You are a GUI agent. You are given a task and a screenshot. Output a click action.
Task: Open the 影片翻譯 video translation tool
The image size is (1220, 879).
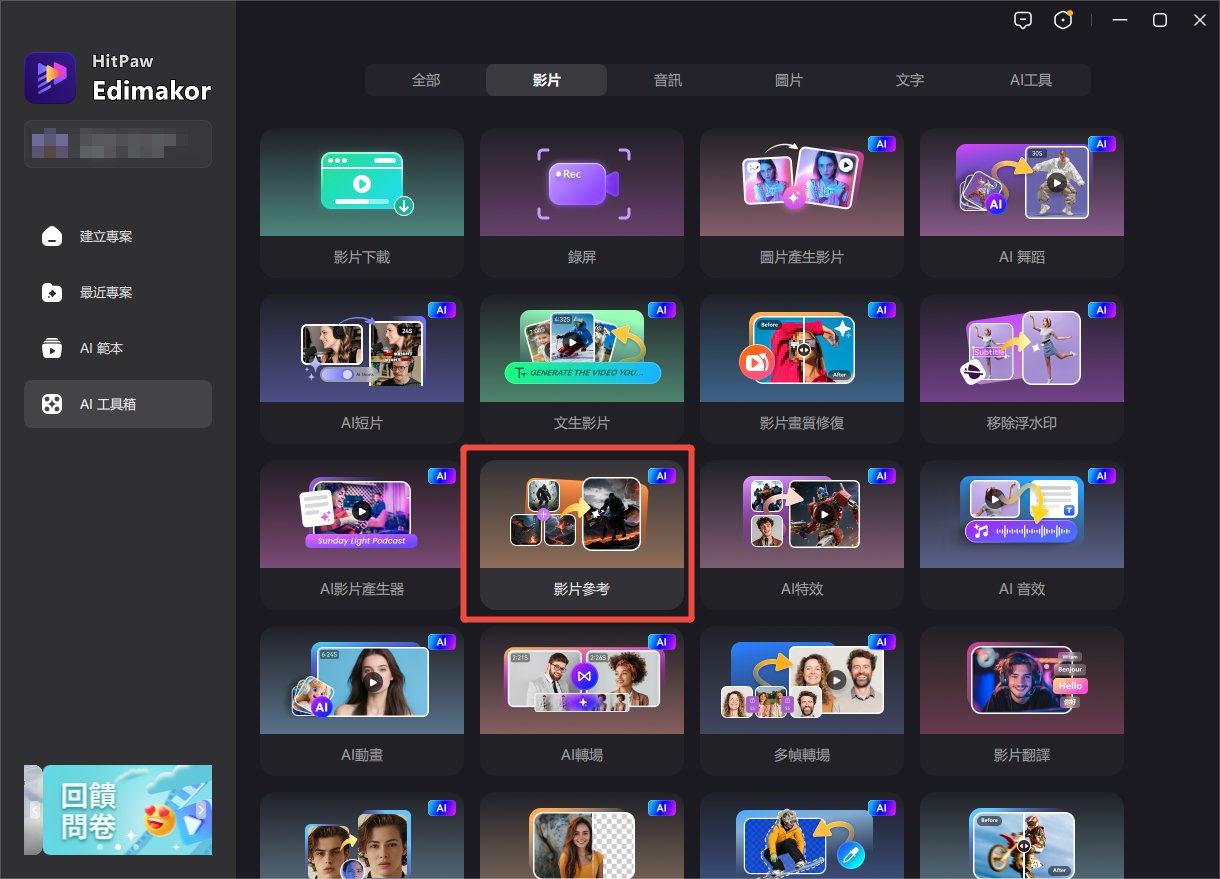[x=1022, y=701]
